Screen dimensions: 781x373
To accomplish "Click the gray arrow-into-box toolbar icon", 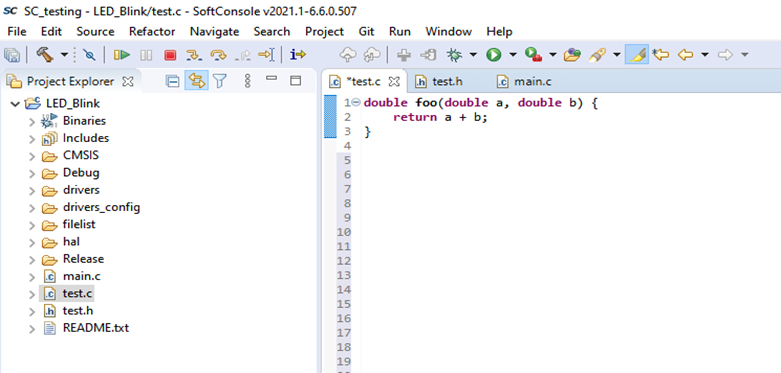I will point(428,55).
